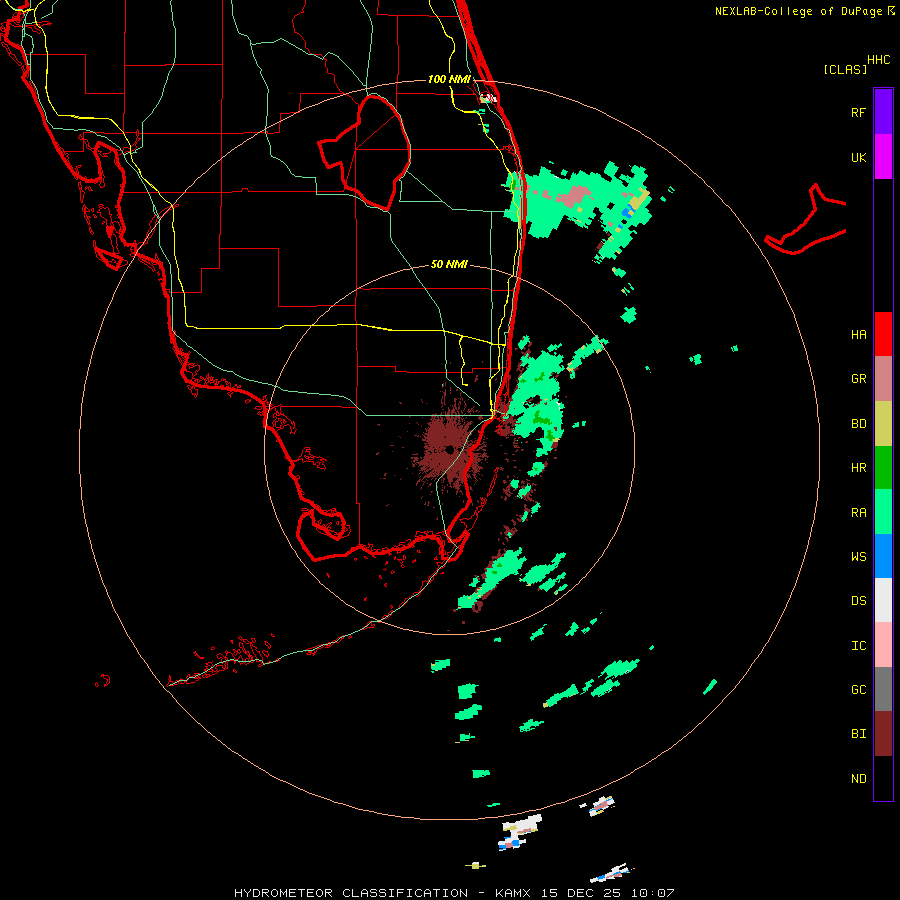The width and height of the screenshot is (900, 900).
Task: Click the HA legend label
Action: [858, 335]
